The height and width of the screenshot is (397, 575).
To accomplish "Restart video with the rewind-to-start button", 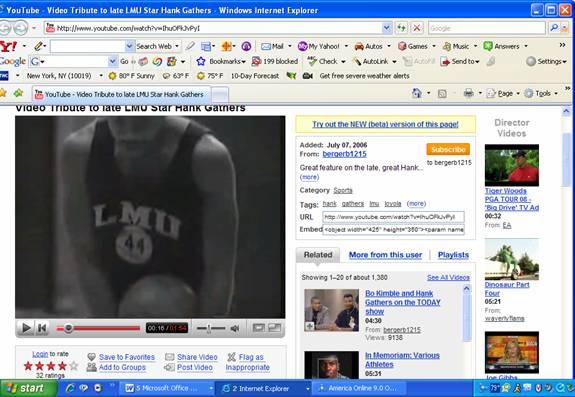I will [42, 328].
